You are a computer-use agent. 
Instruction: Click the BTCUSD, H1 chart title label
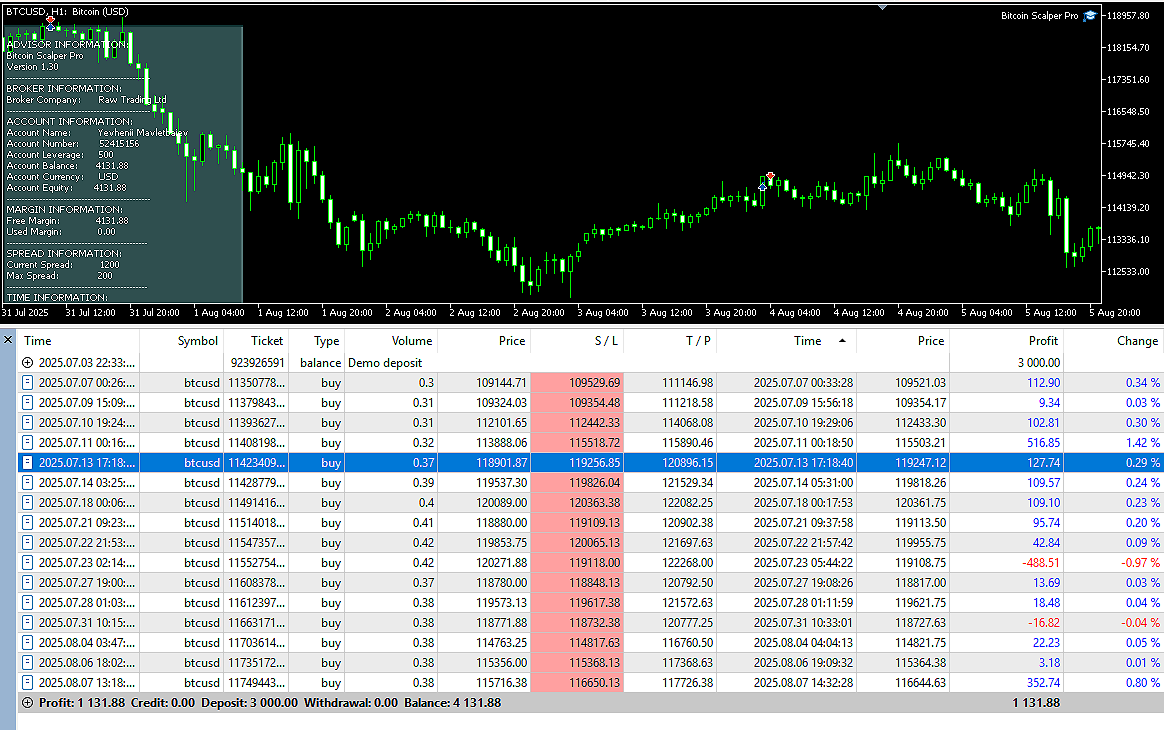coord(67,12)
